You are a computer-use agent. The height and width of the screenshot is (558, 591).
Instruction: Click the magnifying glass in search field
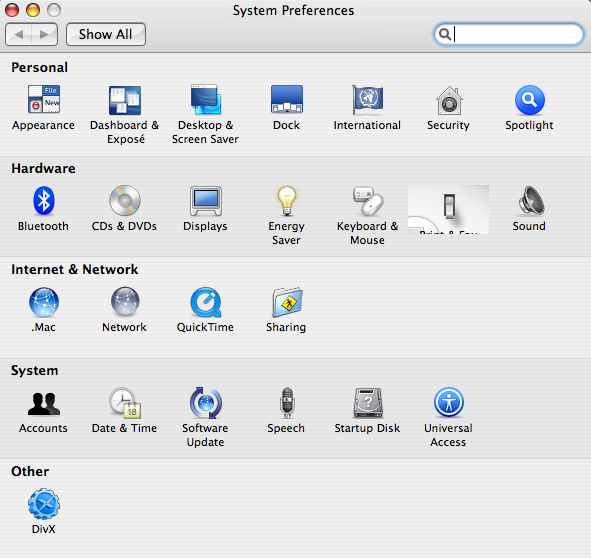pos(445,34)
